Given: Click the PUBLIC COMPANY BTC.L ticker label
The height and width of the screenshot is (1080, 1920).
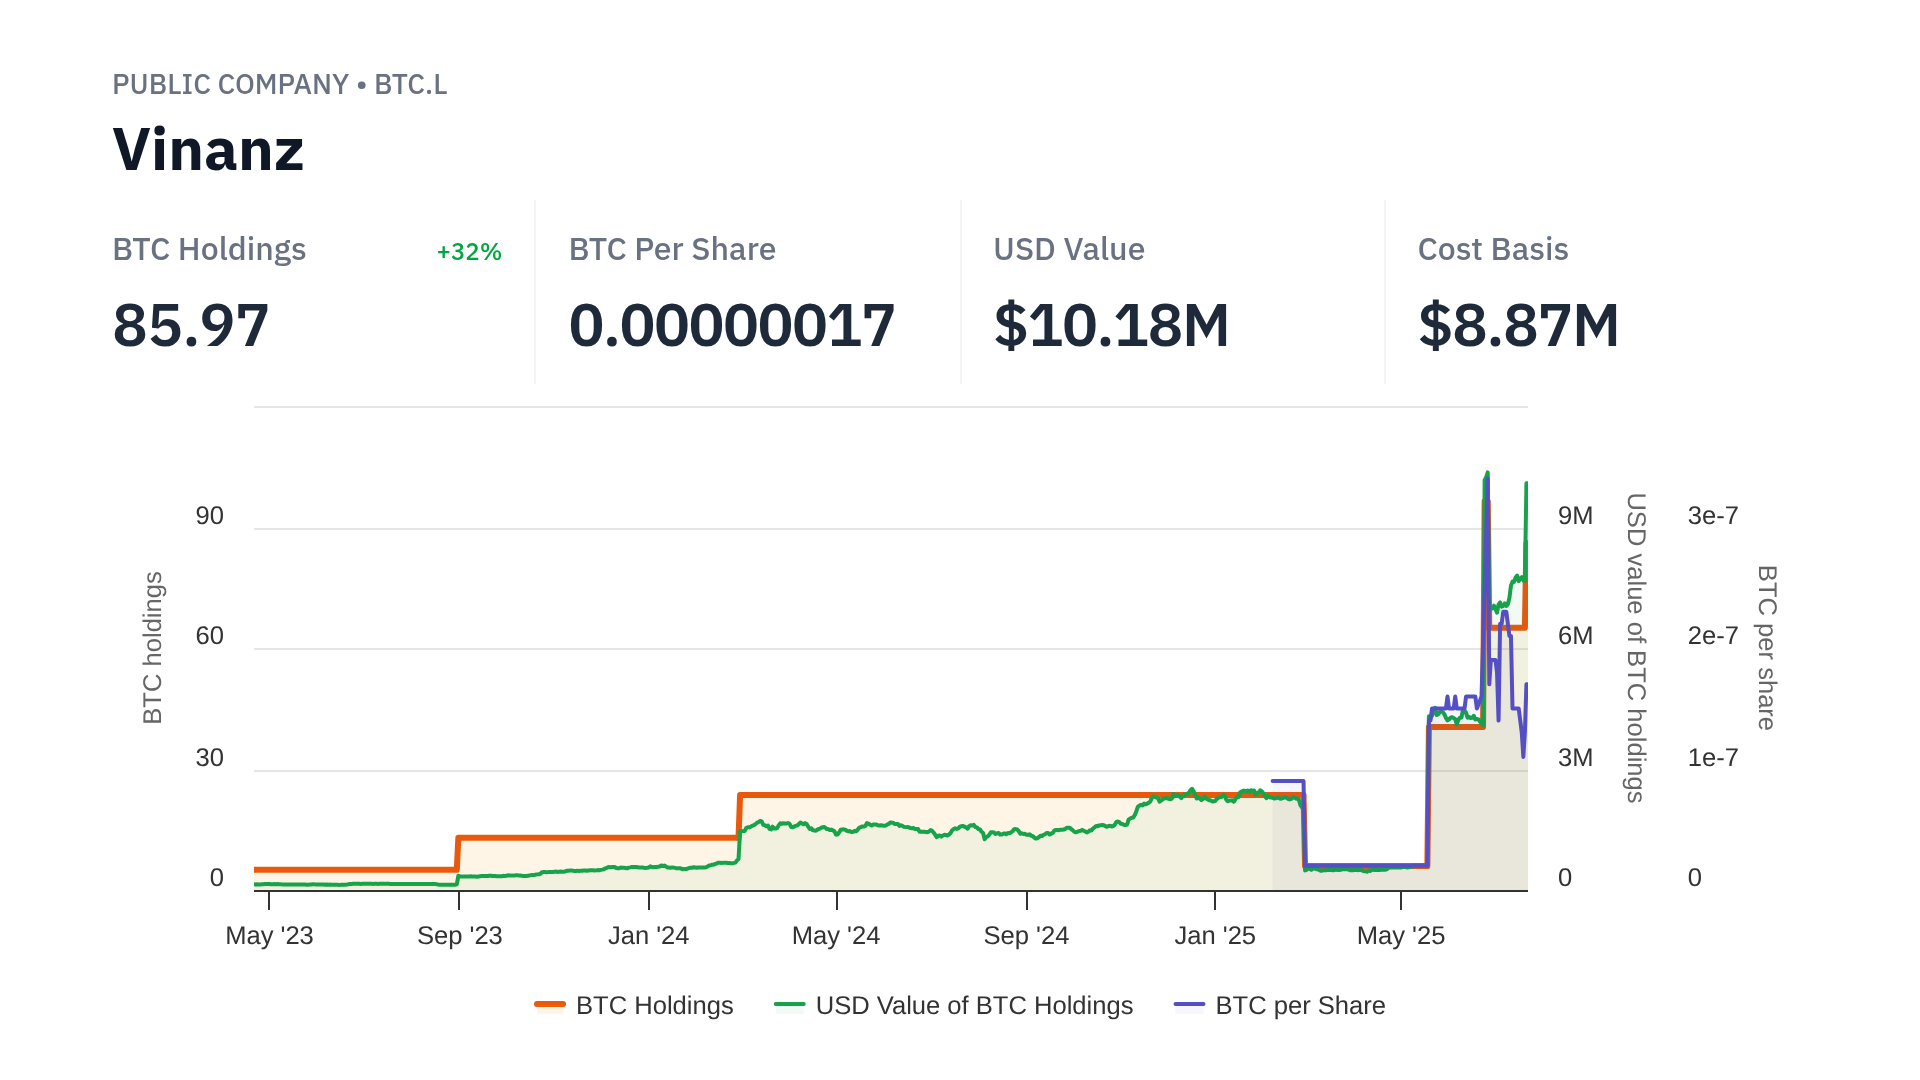Looking at the screenshot, I should [279, 85].
